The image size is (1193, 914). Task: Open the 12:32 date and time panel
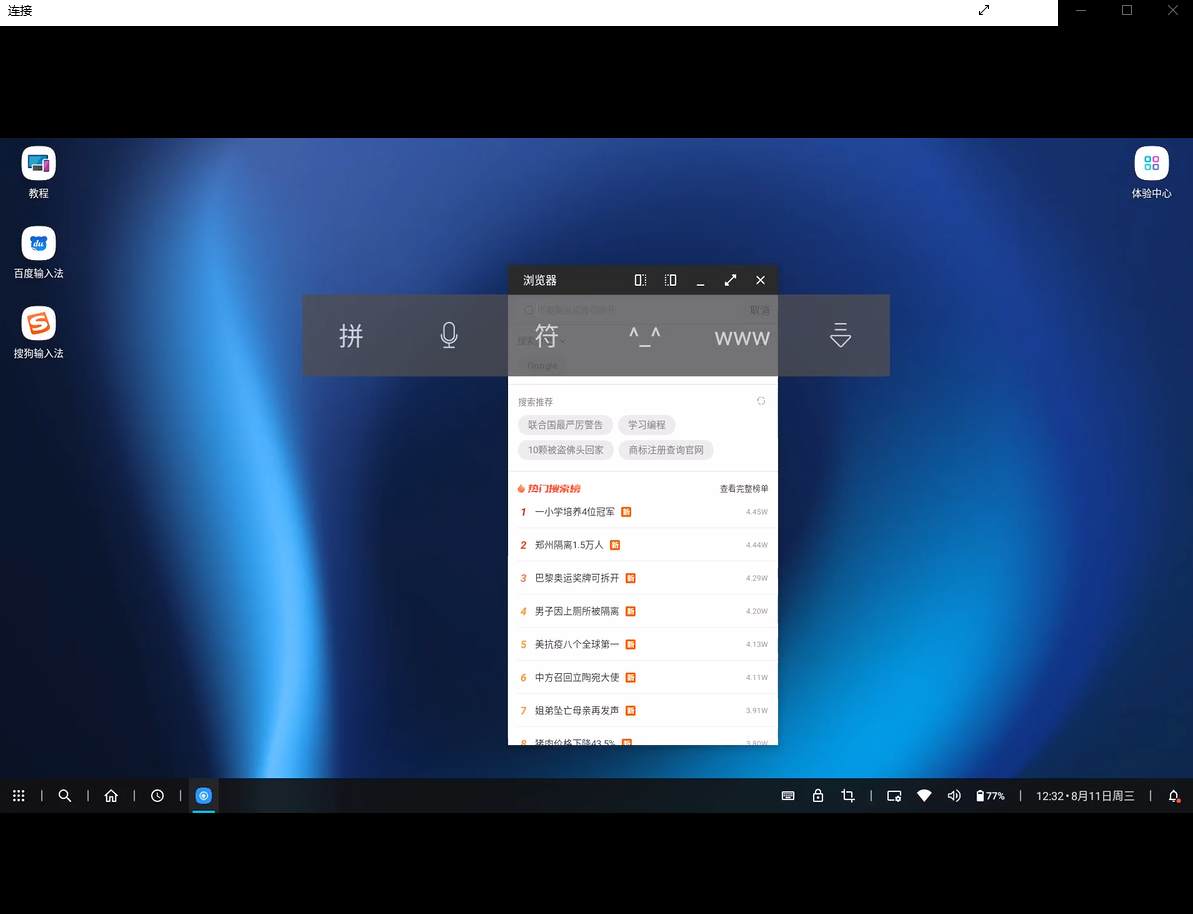point(1085,795)
